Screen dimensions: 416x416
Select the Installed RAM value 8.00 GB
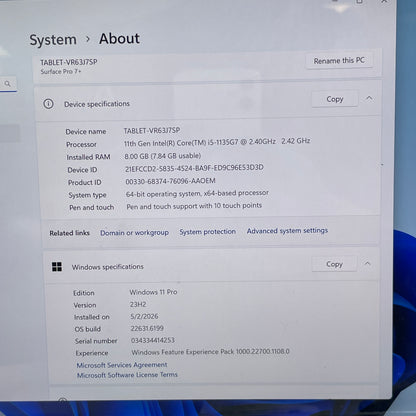pyautogui.click(x=163, y=156)
